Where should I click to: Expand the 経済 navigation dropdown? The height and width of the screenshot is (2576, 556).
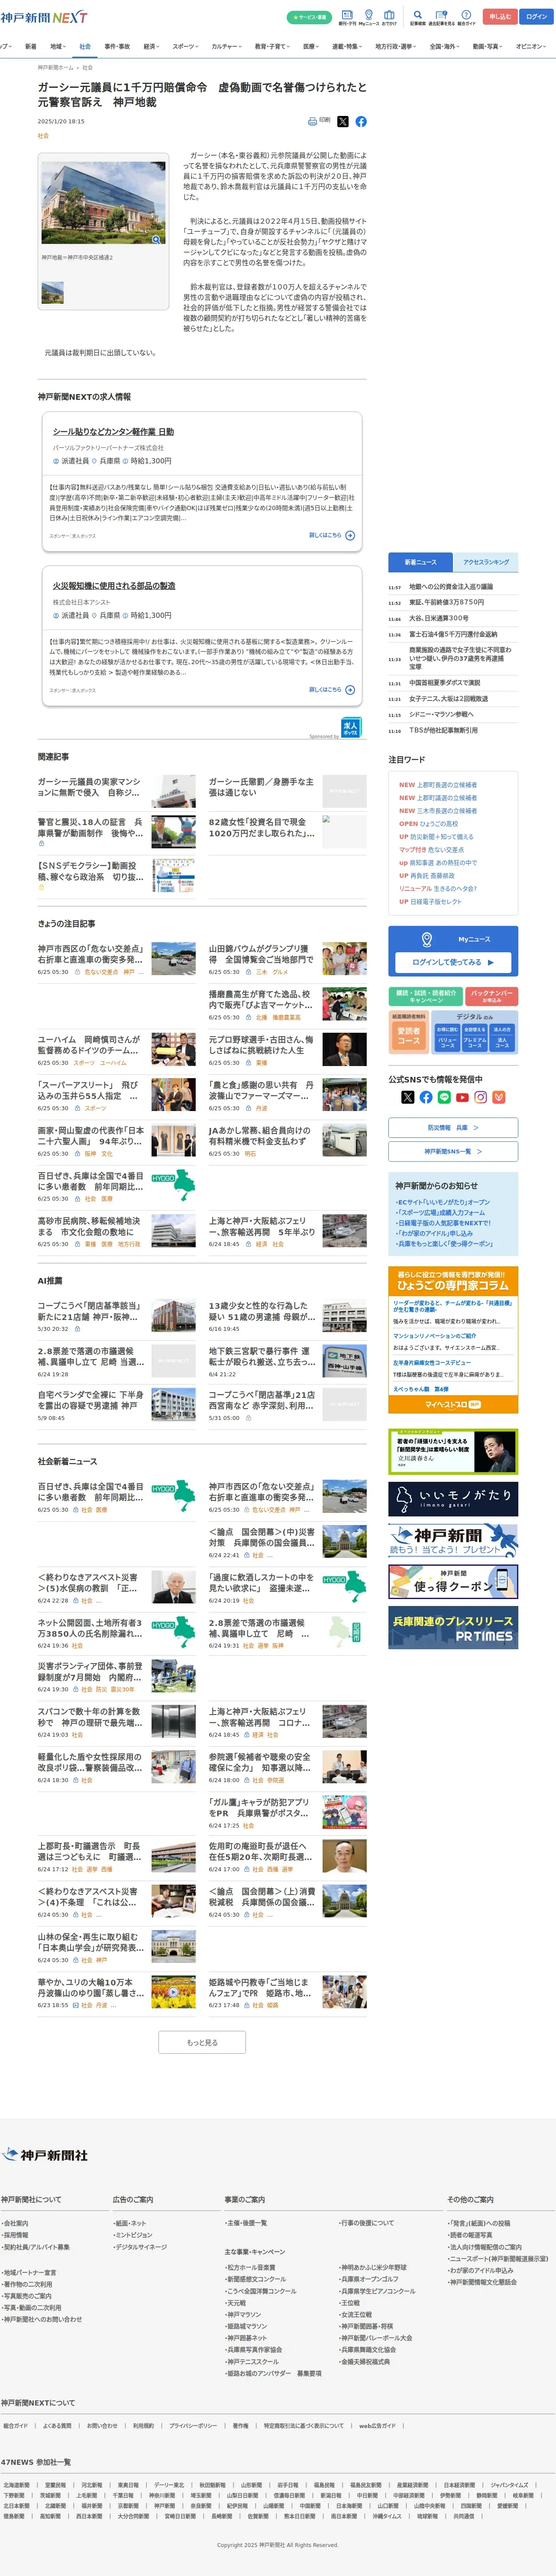[x=151, y=46]
